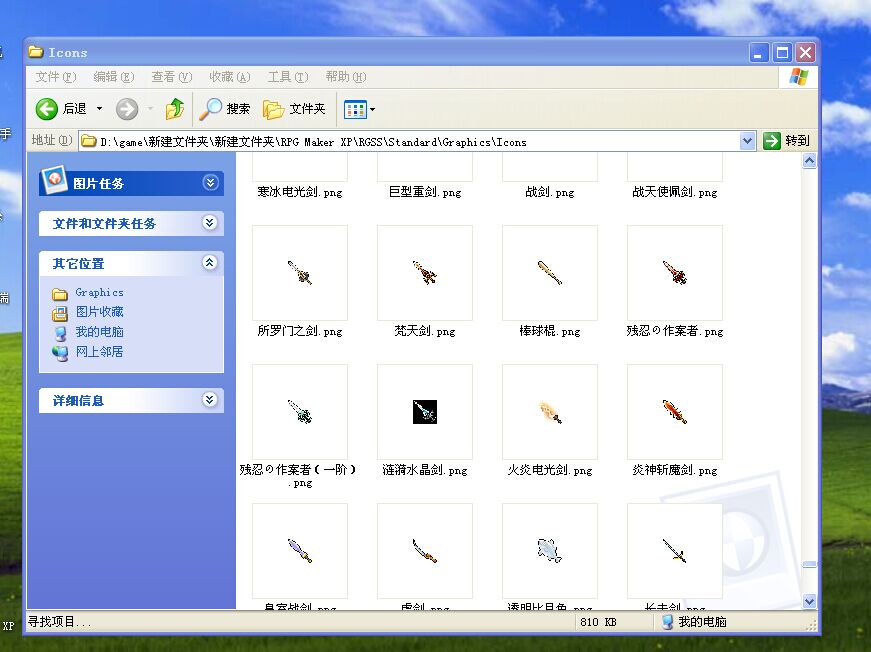Expand the 详细信息 panel

click(x=209, y=399)
